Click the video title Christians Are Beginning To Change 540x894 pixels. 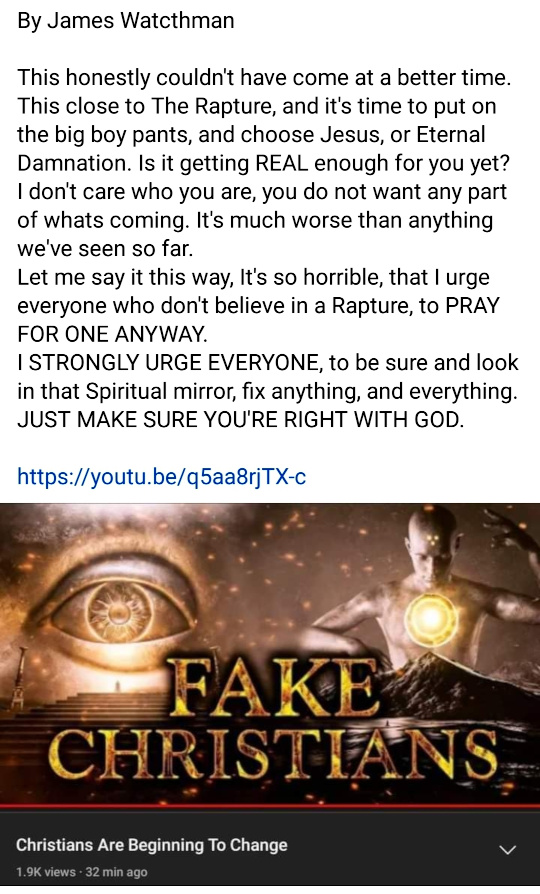pos(152,845)
